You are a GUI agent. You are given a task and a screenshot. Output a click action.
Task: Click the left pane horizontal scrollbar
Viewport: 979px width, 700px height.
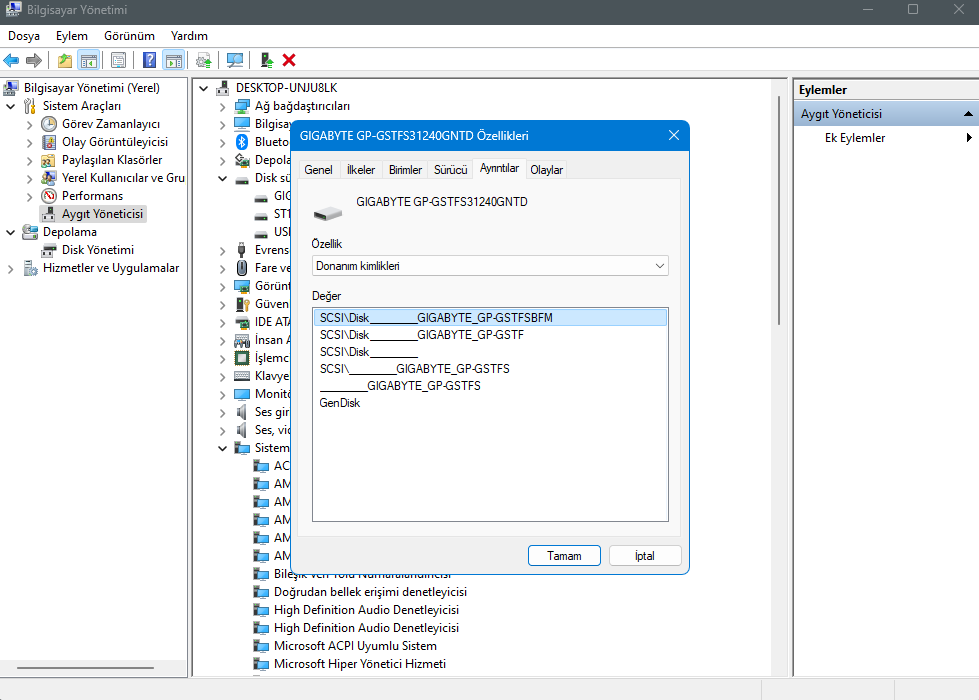coord(86,668)
